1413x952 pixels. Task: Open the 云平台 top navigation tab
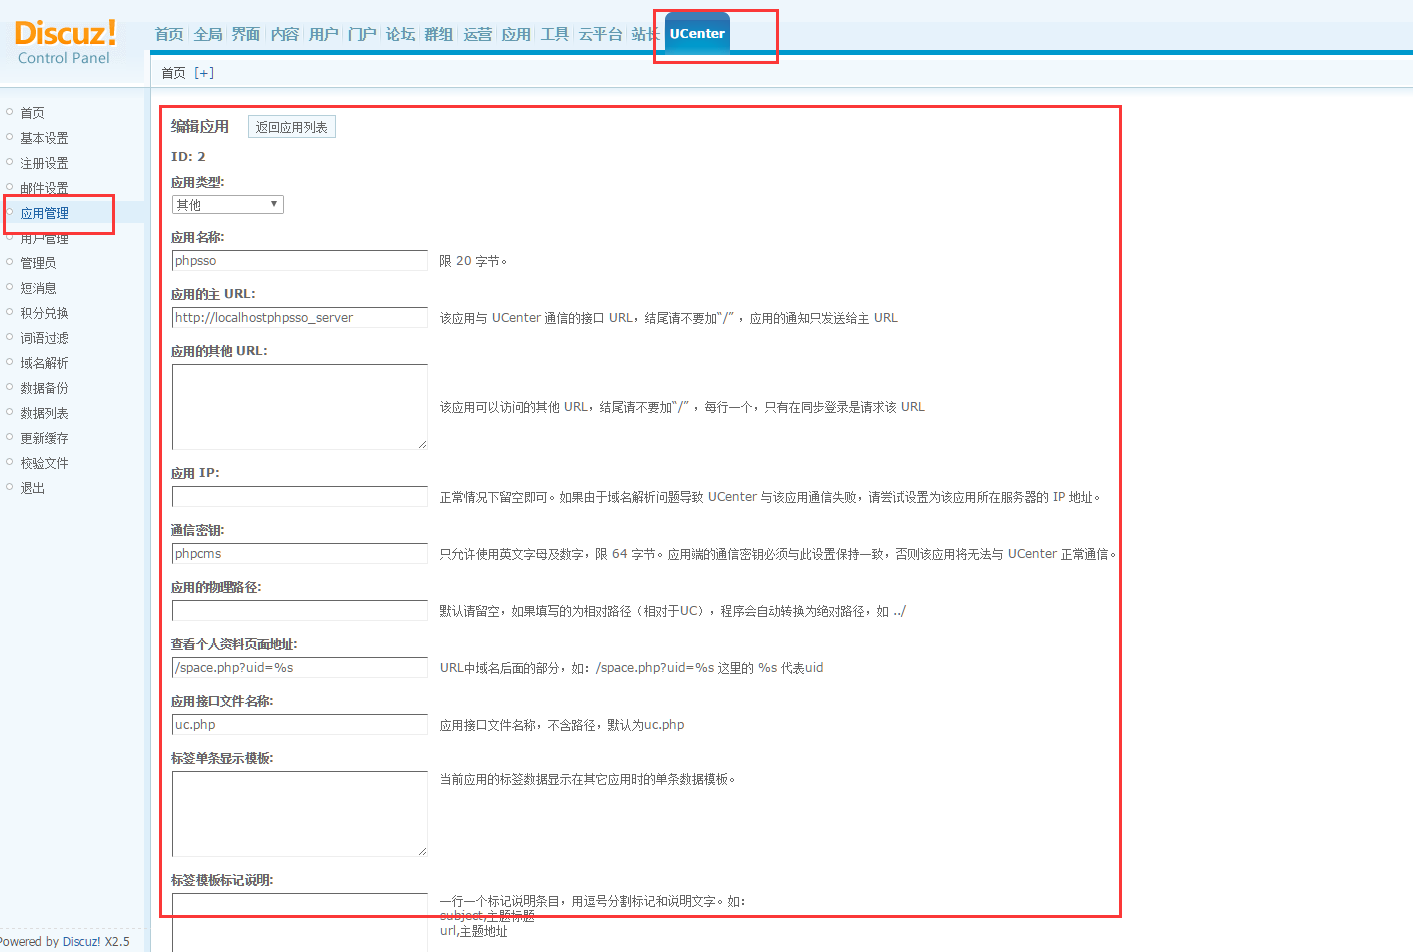pyautogui.click(x=601, y=34)
